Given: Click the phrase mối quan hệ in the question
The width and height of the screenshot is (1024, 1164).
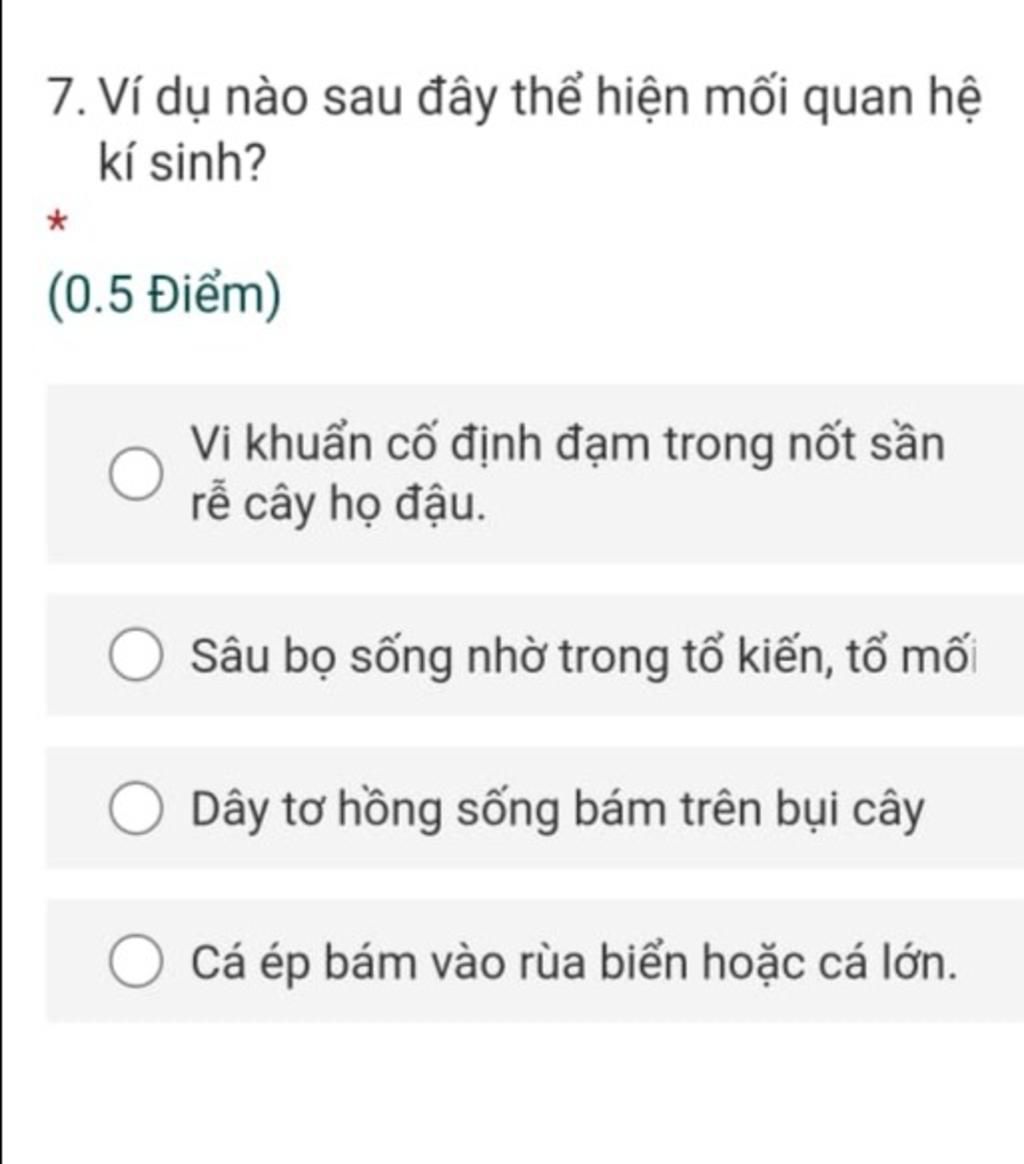Looking at the screenshot, I should [x=843, y=98].
